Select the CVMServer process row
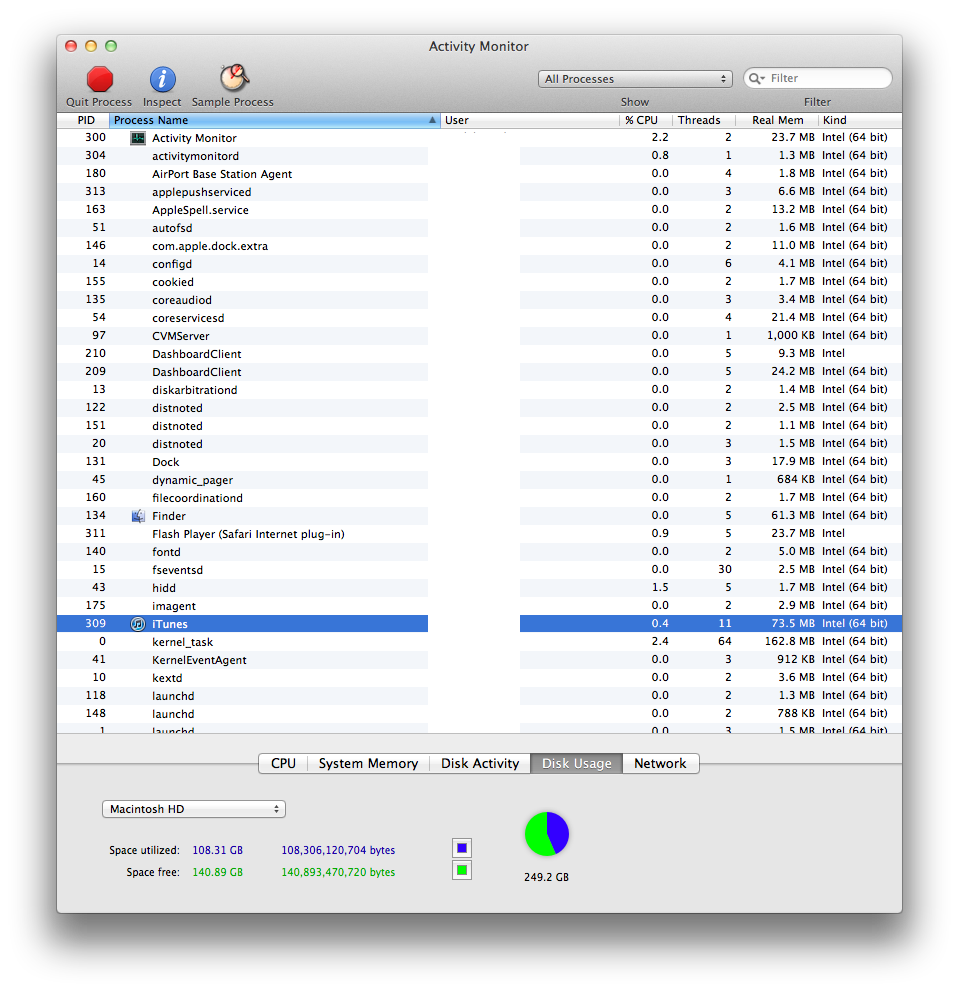959x992 pixels. click(480, 336)
